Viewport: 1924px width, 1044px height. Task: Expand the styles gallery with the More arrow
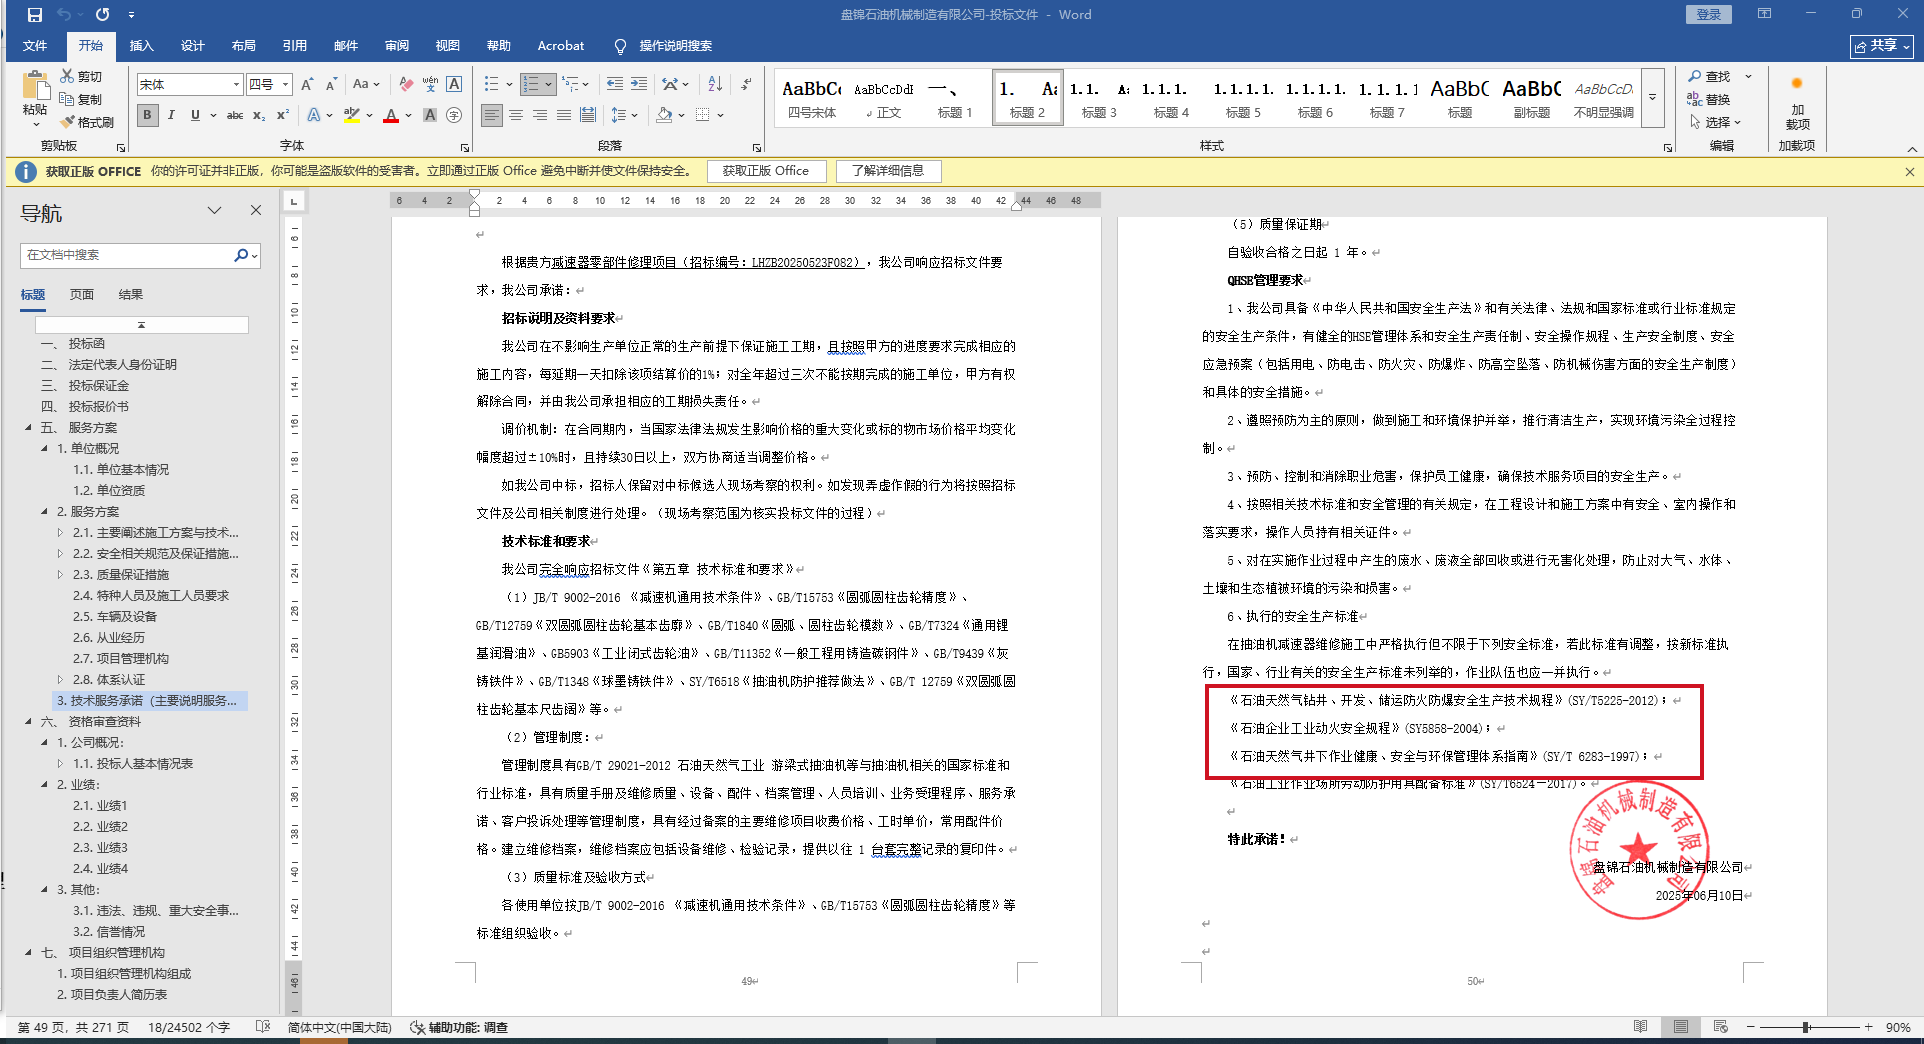[1652, 97]
